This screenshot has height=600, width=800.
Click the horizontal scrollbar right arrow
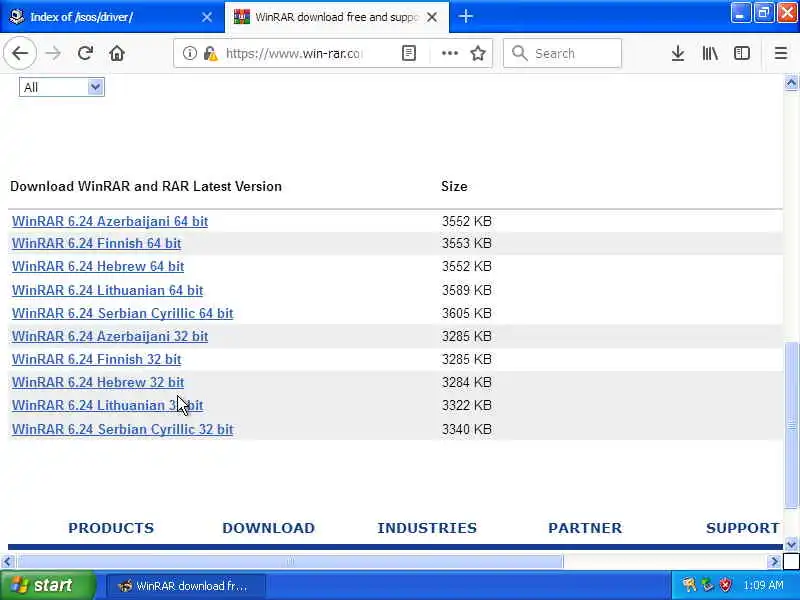click(774, 562)
